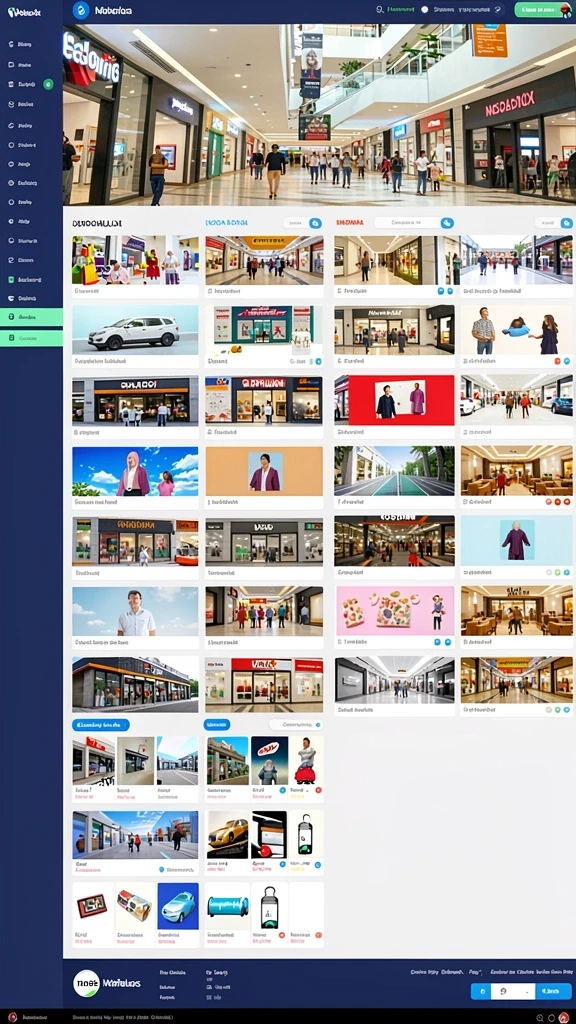The image size is (576, 1024).
Task: Open the white SUV car thumbnail
Action: (x=135, y=329)
